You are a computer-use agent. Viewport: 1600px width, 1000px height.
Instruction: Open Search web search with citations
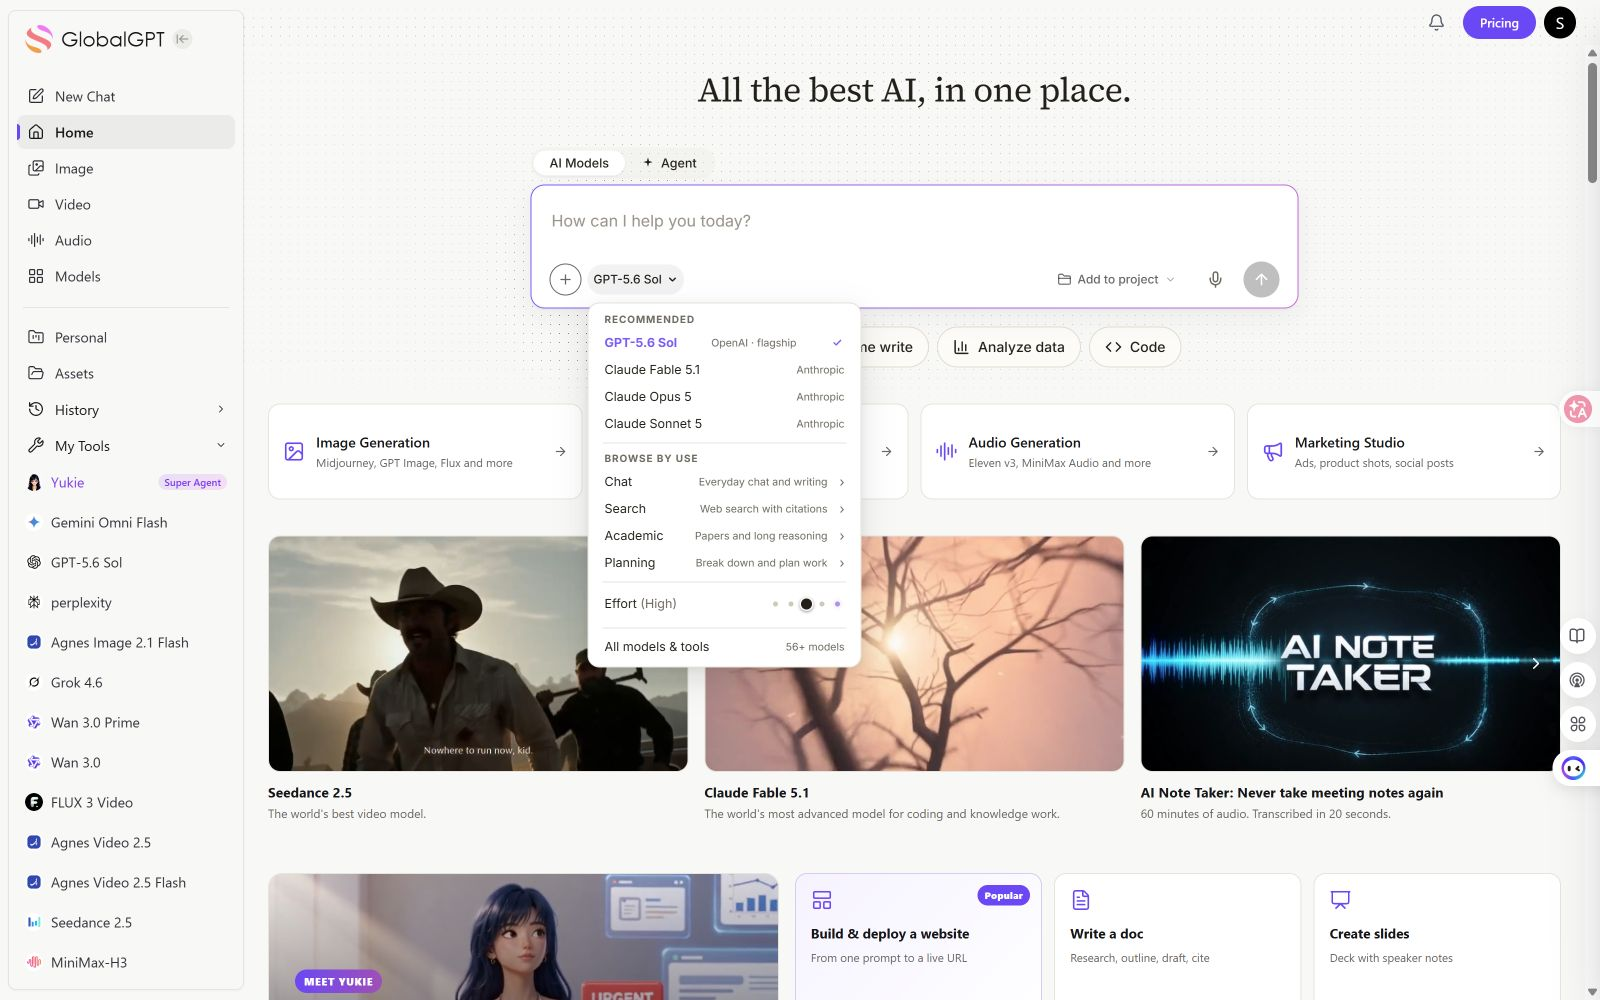(x=724, y=508)
